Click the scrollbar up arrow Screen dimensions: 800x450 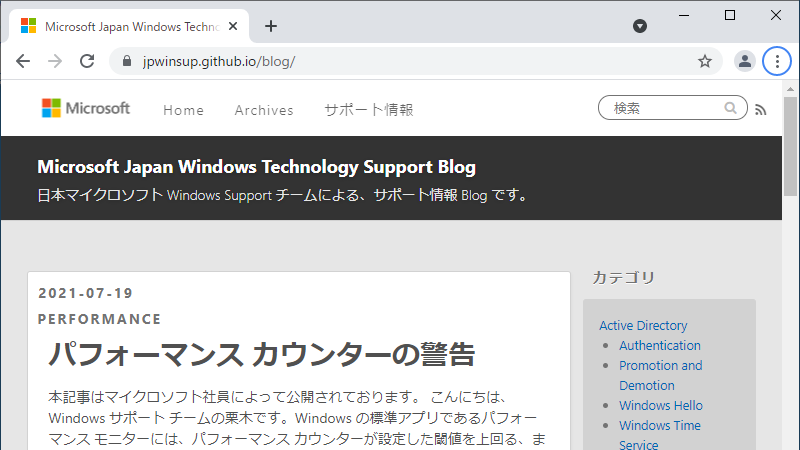(790, 89)
